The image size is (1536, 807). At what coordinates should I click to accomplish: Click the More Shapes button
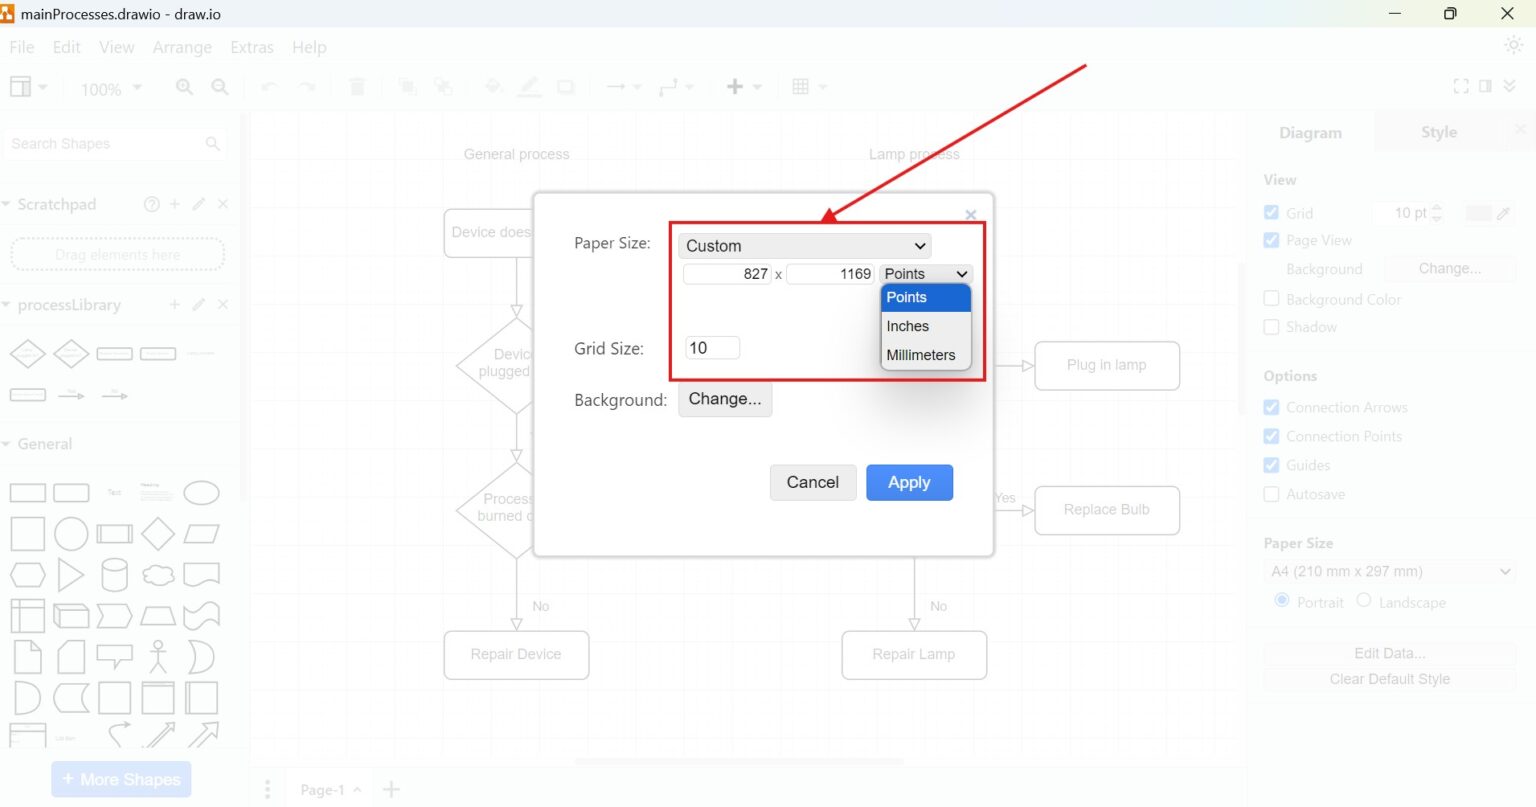[x=120, y=779]
